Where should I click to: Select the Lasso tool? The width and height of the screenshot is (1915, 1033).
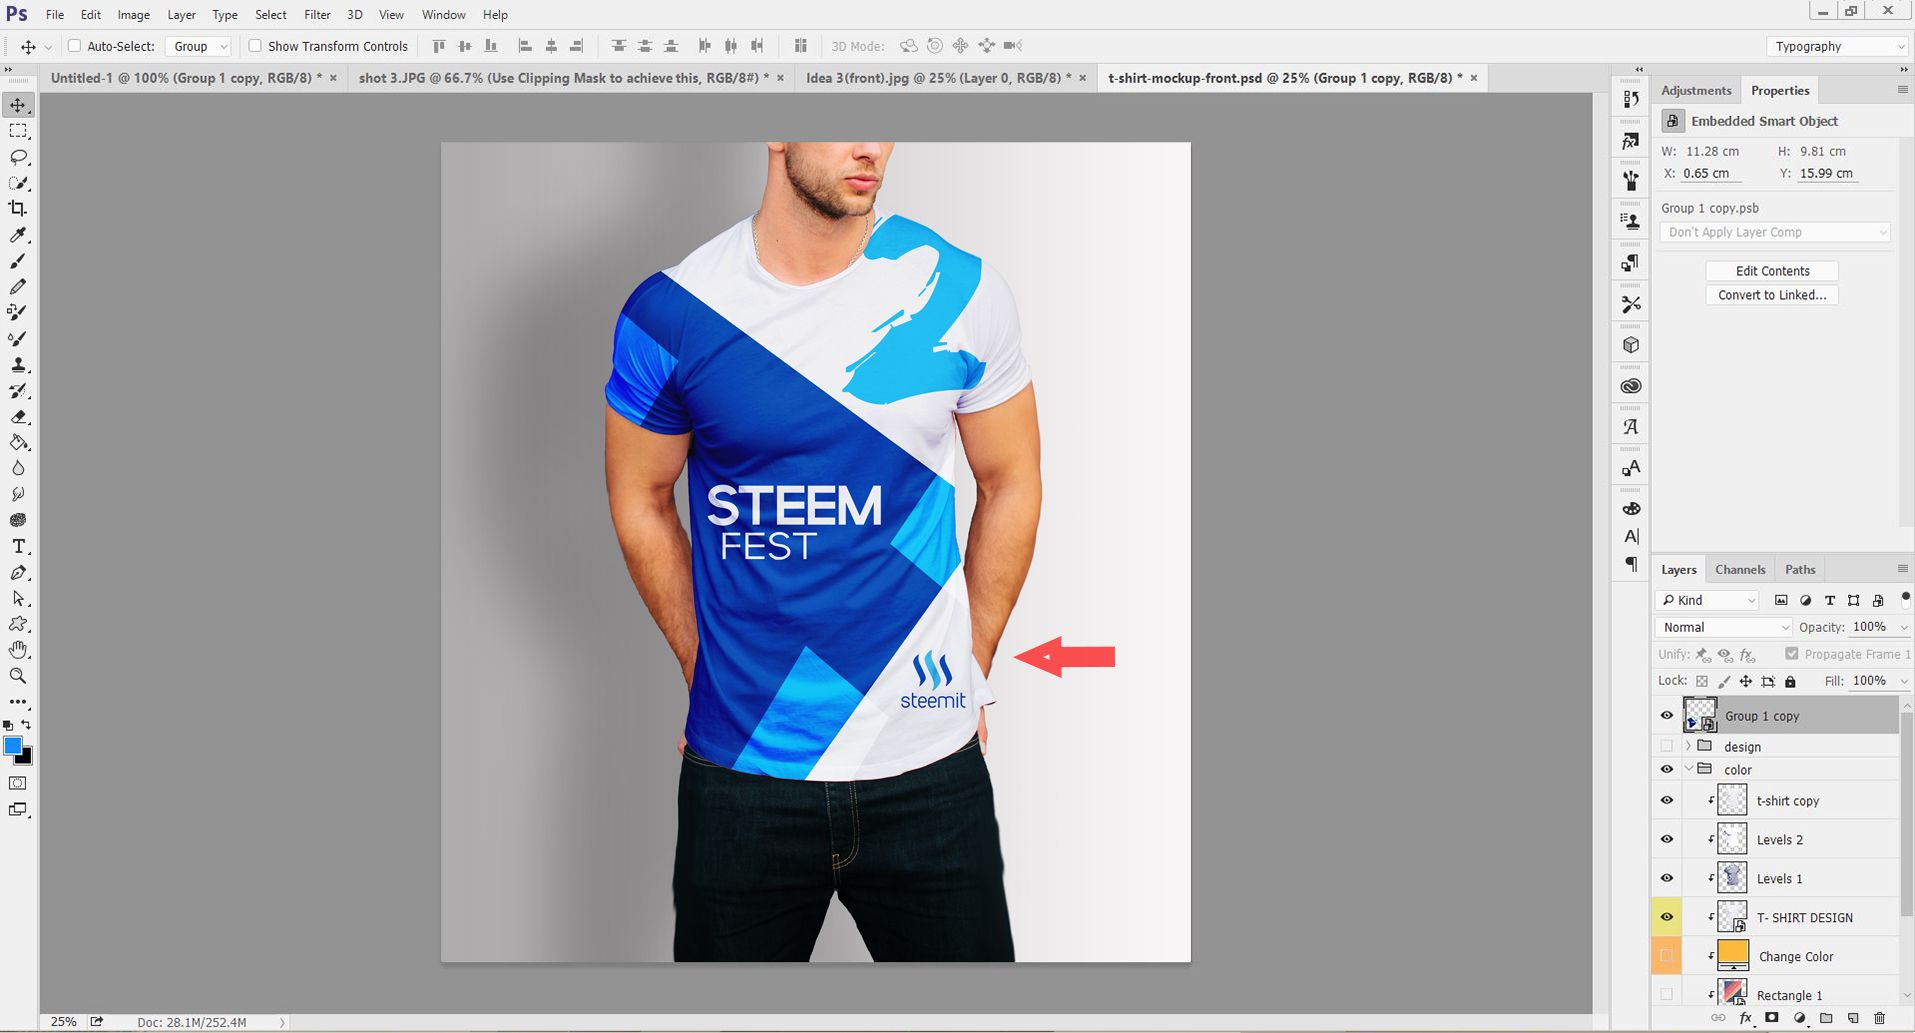(18, 157)
